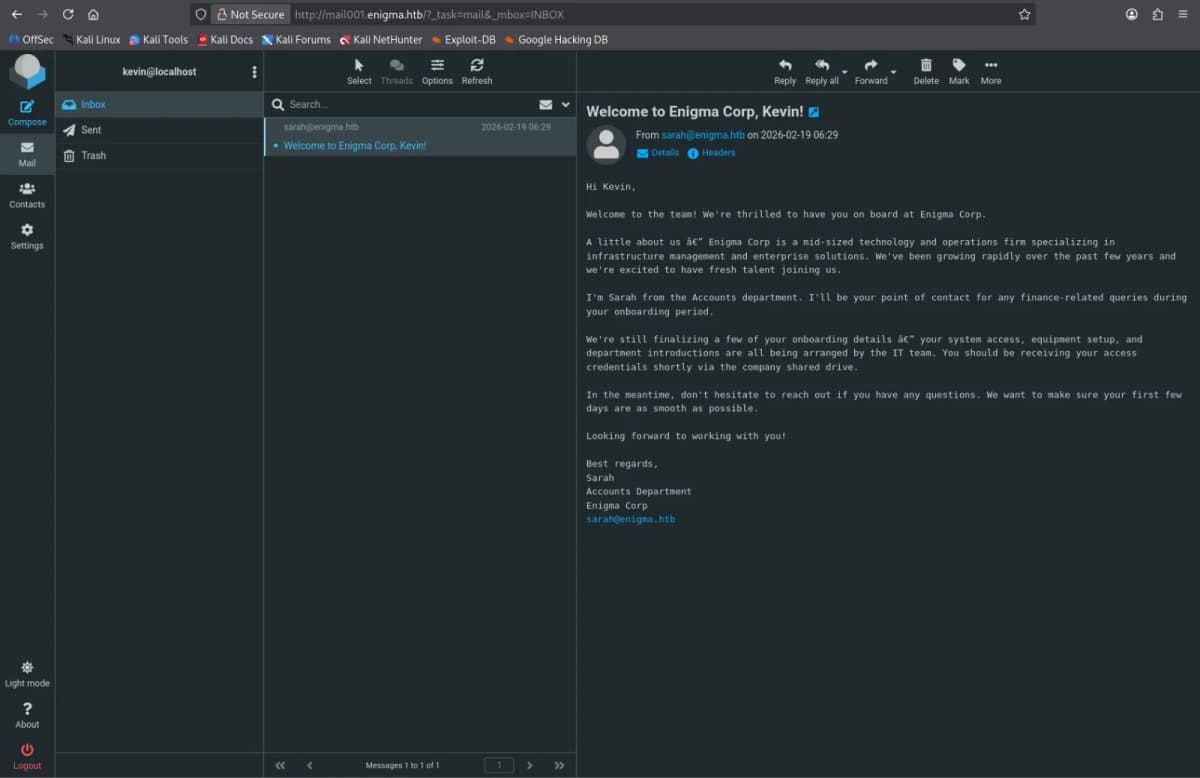This screenshot has height=778, width=1200.
Task: Delete the open message
Action: click(x=926, y=71)
